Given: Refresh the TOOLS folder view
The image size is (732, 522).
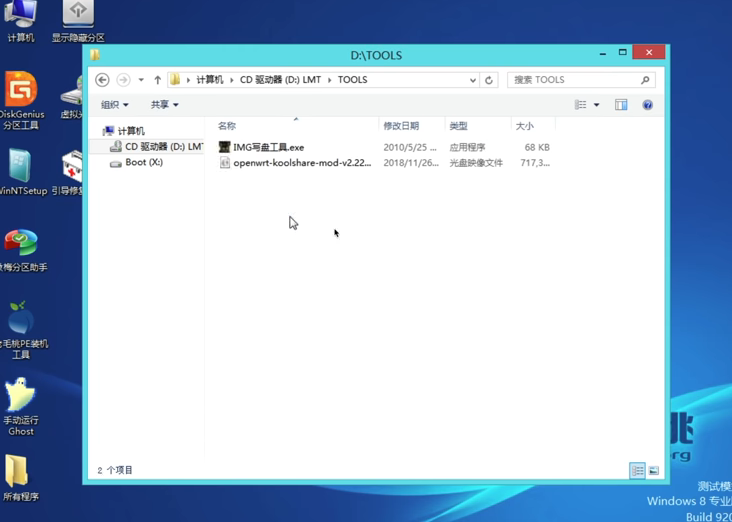Looking at the screenshot, I should pyautogui.click(x=489, y=80).
